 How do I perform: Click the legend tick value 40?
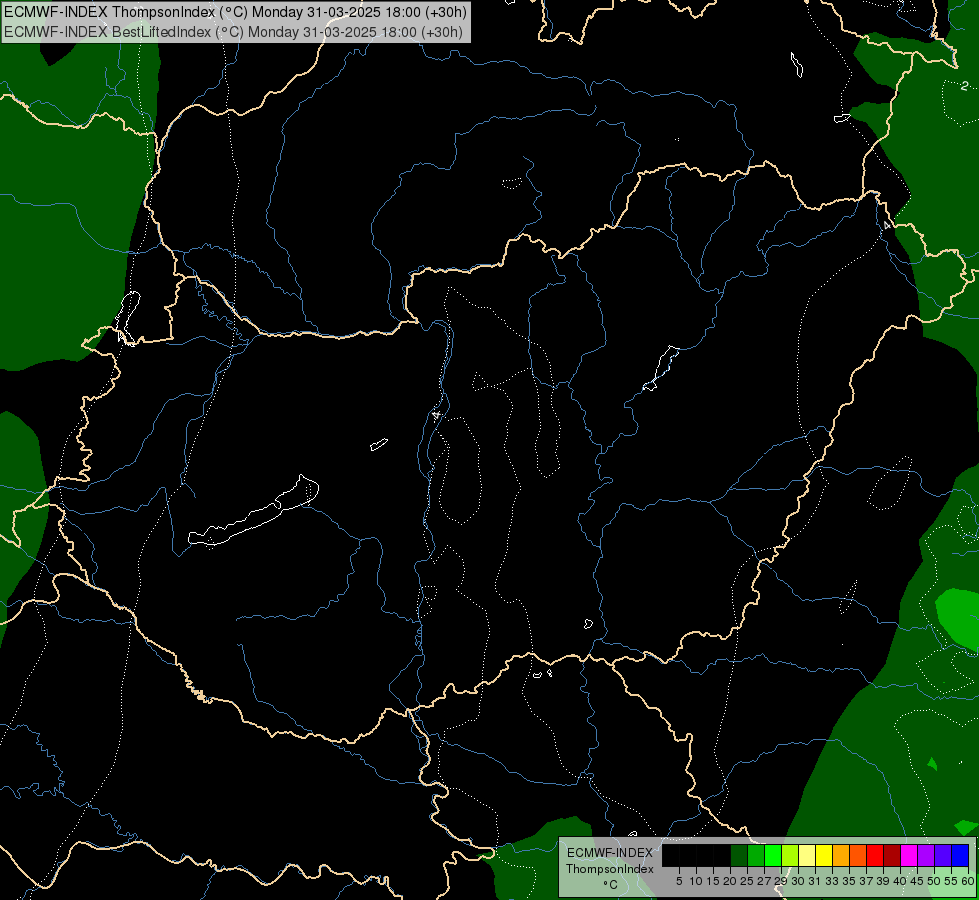[900, 881]
